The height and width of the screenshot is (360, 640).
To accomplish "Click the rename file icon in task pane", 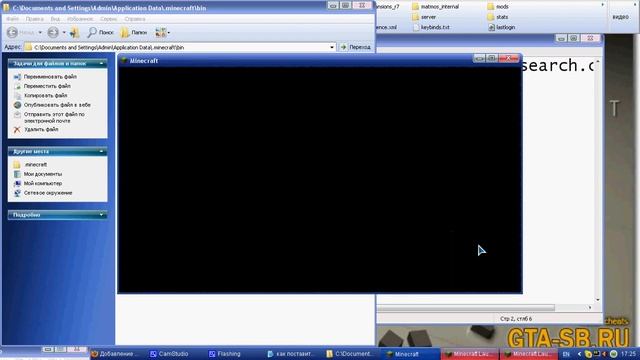I will click(17, 77).
